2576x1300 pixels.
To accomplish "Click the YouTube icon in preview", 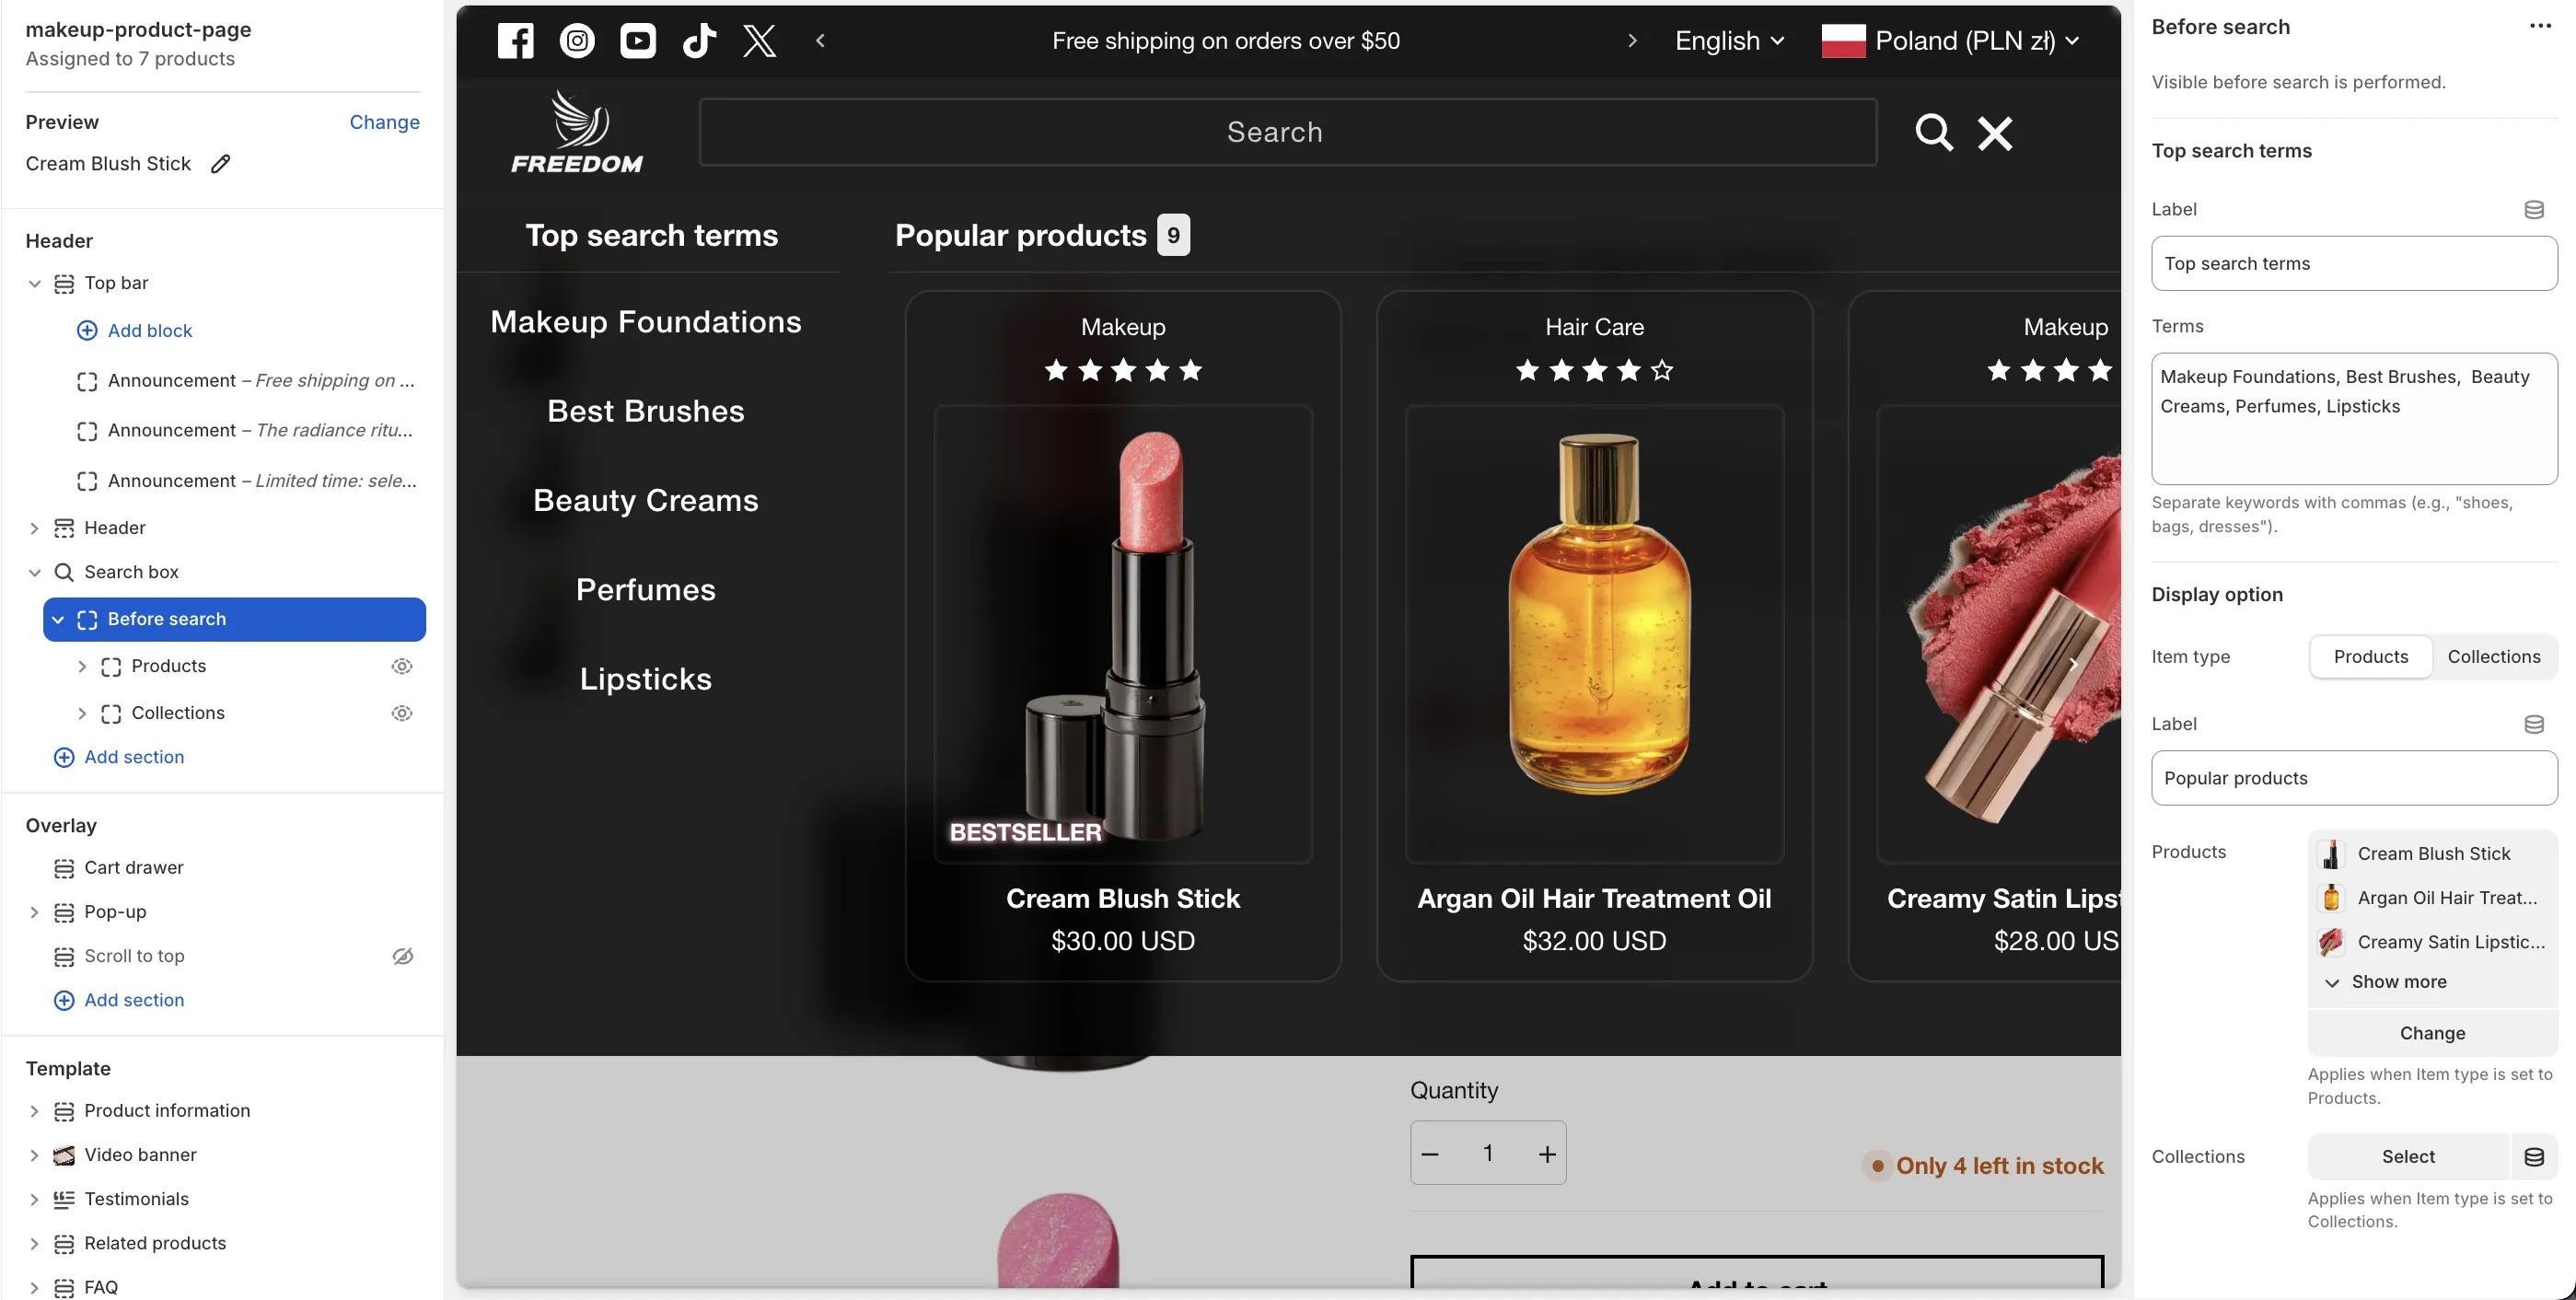I will click(638, 41).
